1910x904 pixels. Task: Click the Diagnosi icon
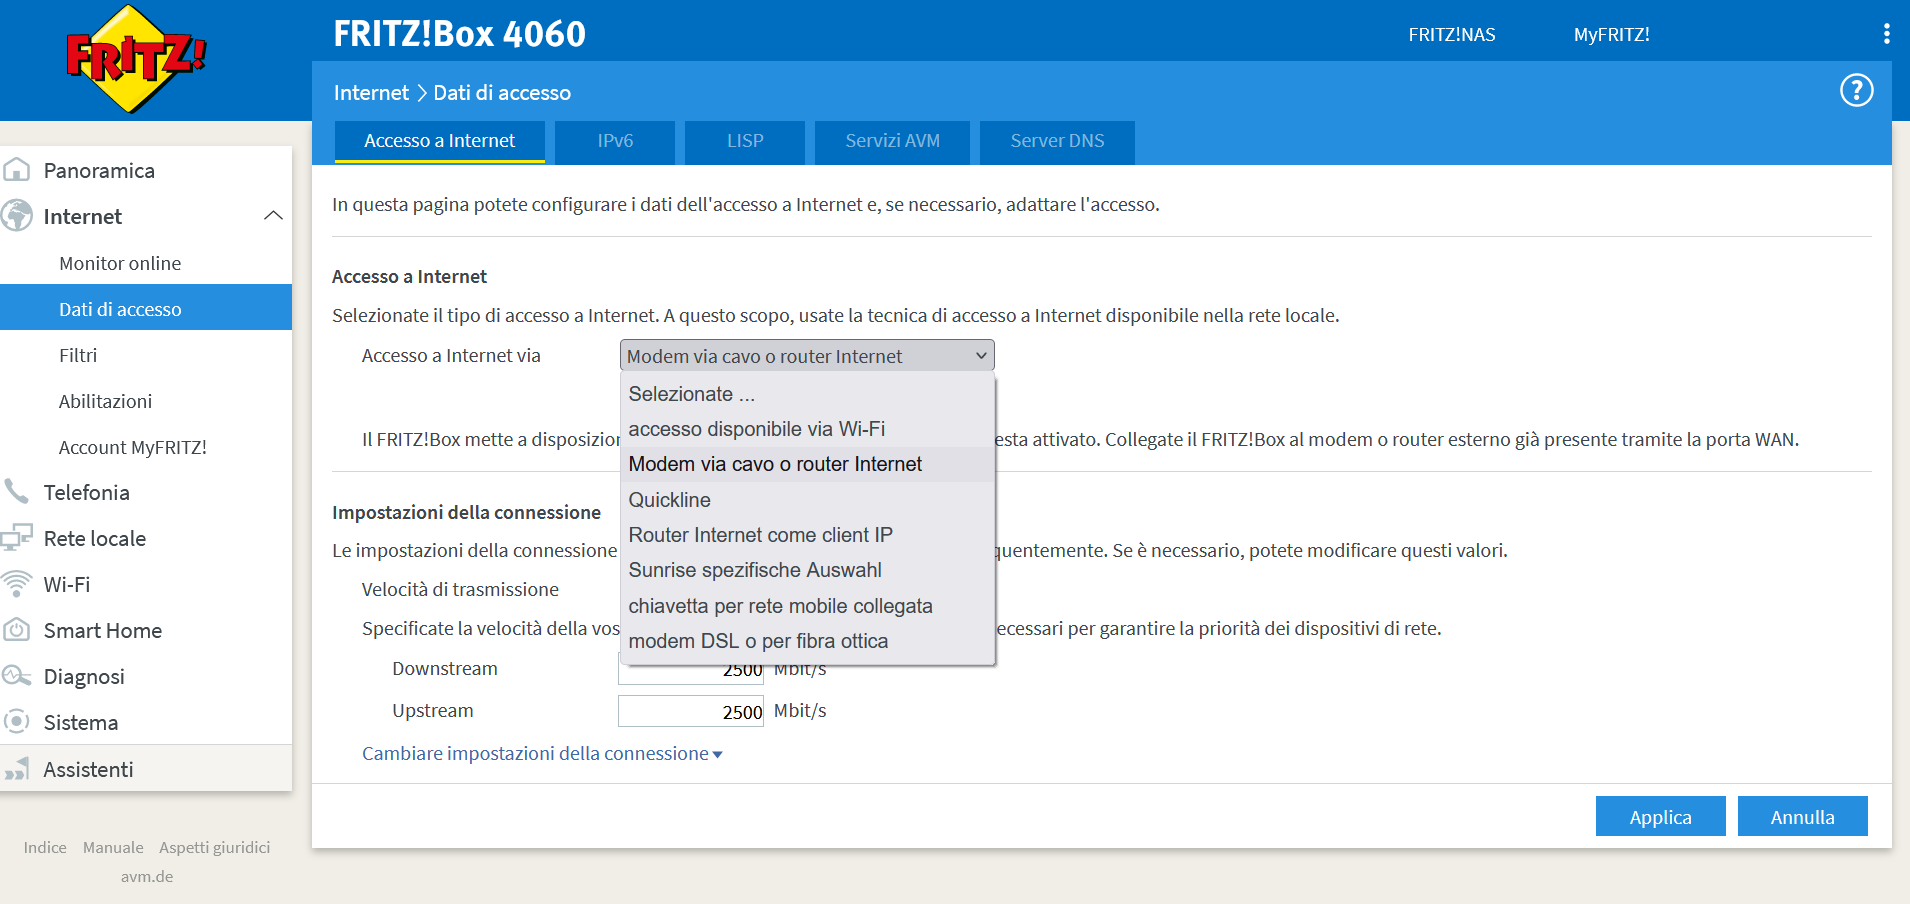(x=16, y=676)
